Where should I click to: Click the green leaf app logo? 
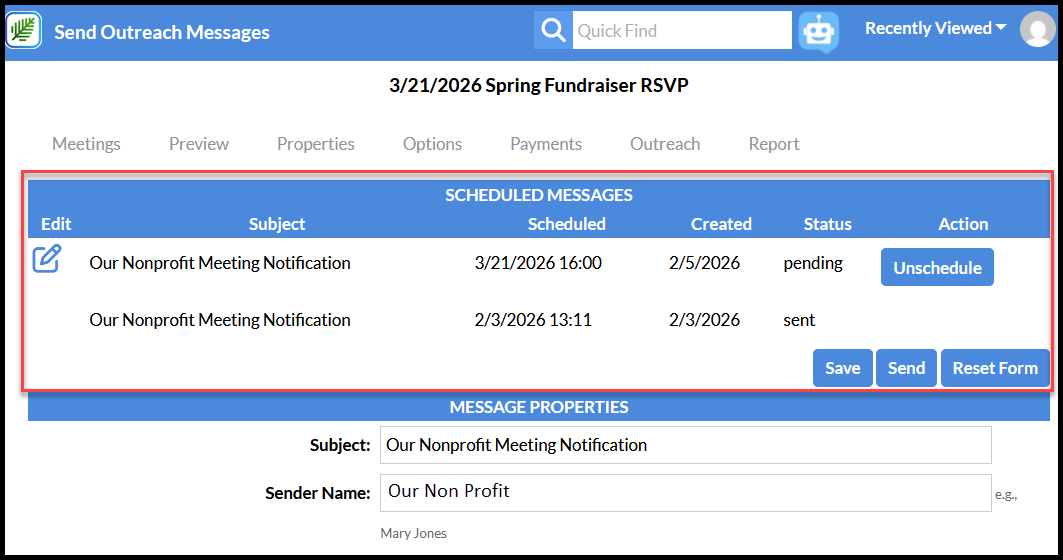[x=24, y=31]
